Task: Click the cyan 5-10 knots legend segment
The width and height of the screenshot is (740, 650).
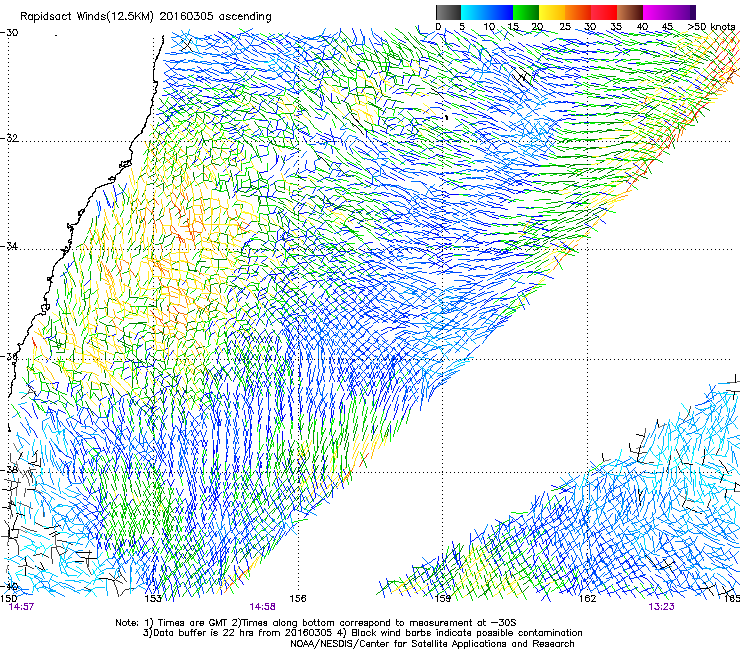Action: point(474,12)
